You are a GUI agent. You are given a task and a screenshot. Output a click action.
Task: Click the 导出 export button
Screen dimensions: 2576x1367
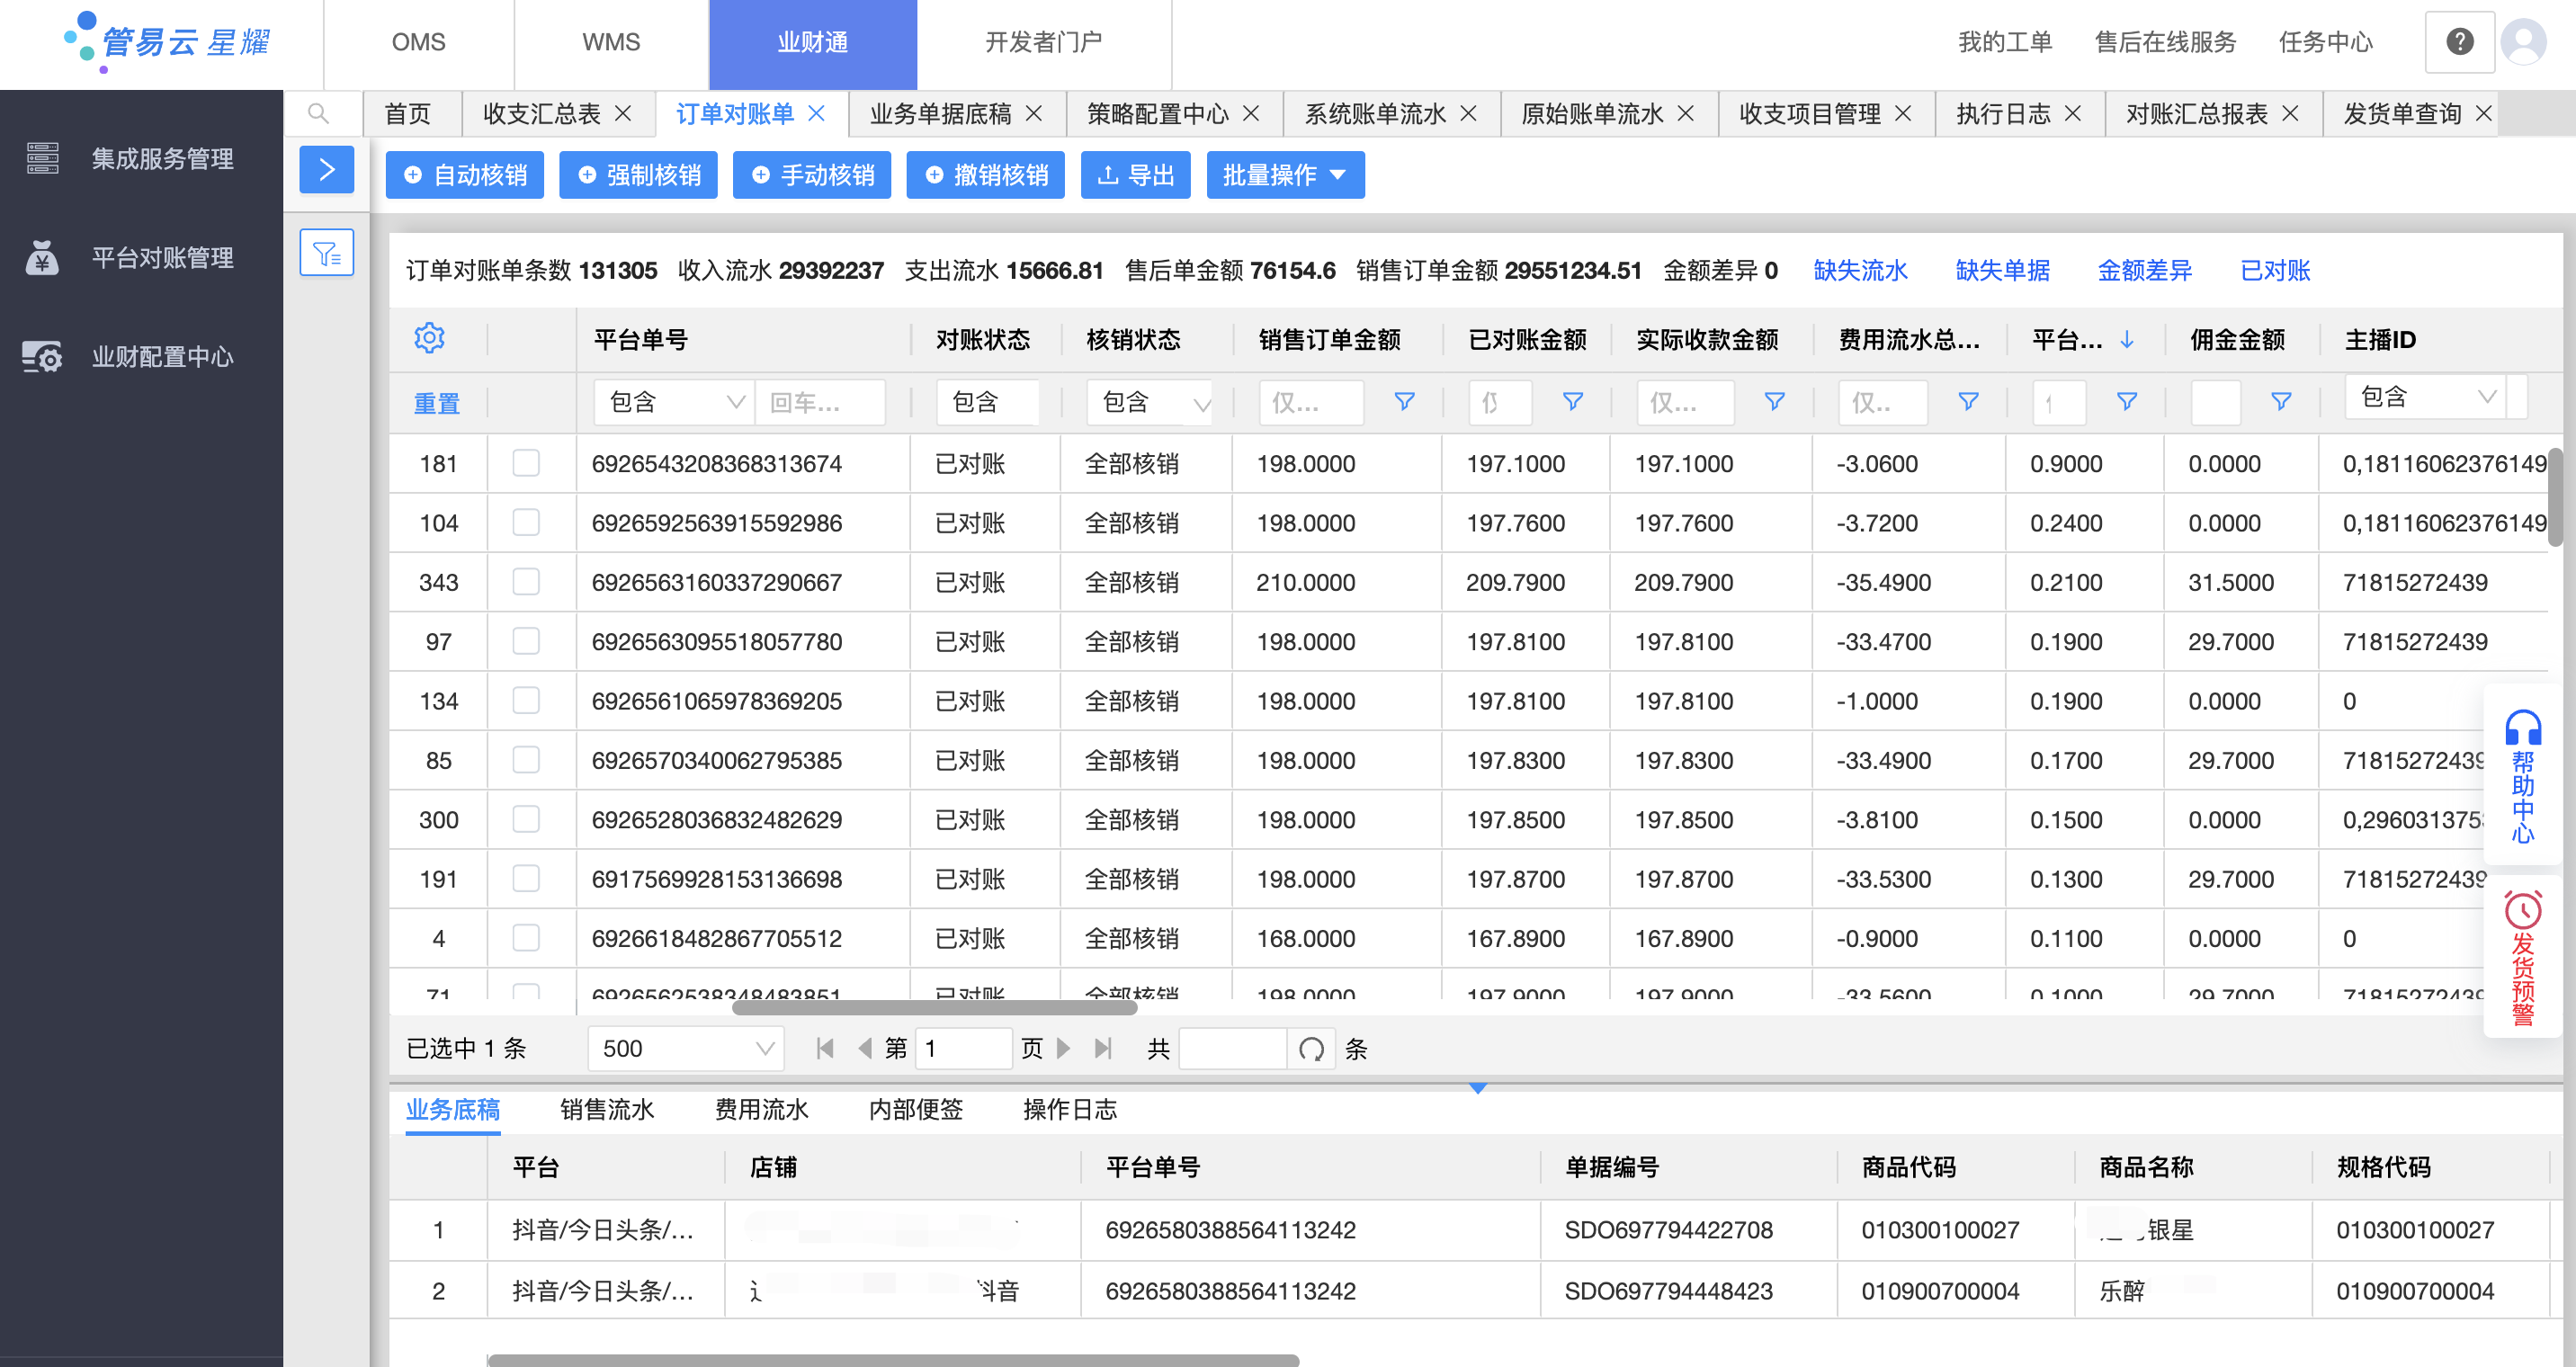(x=1136, y=175)
